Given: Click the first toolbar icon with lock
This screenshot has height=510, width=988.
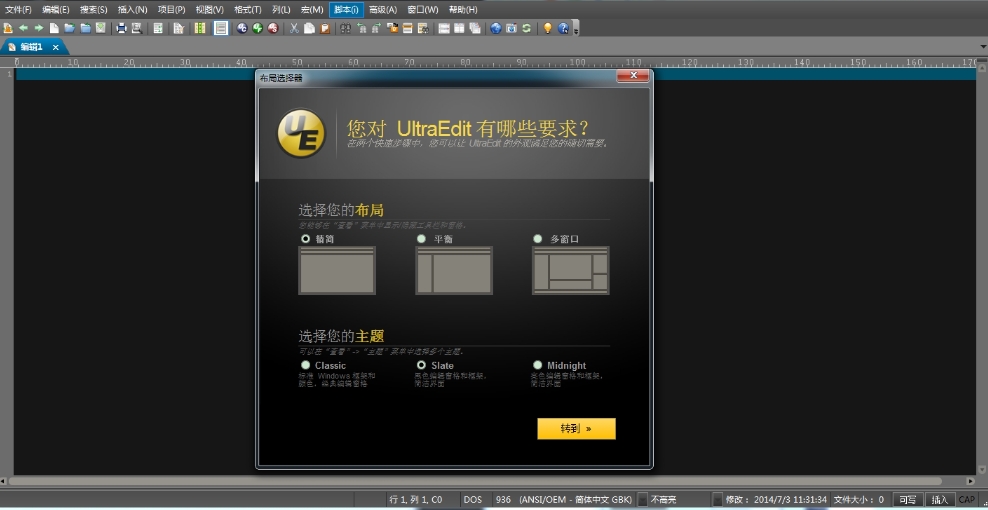Looking at the screenshot, I should 8,28.
